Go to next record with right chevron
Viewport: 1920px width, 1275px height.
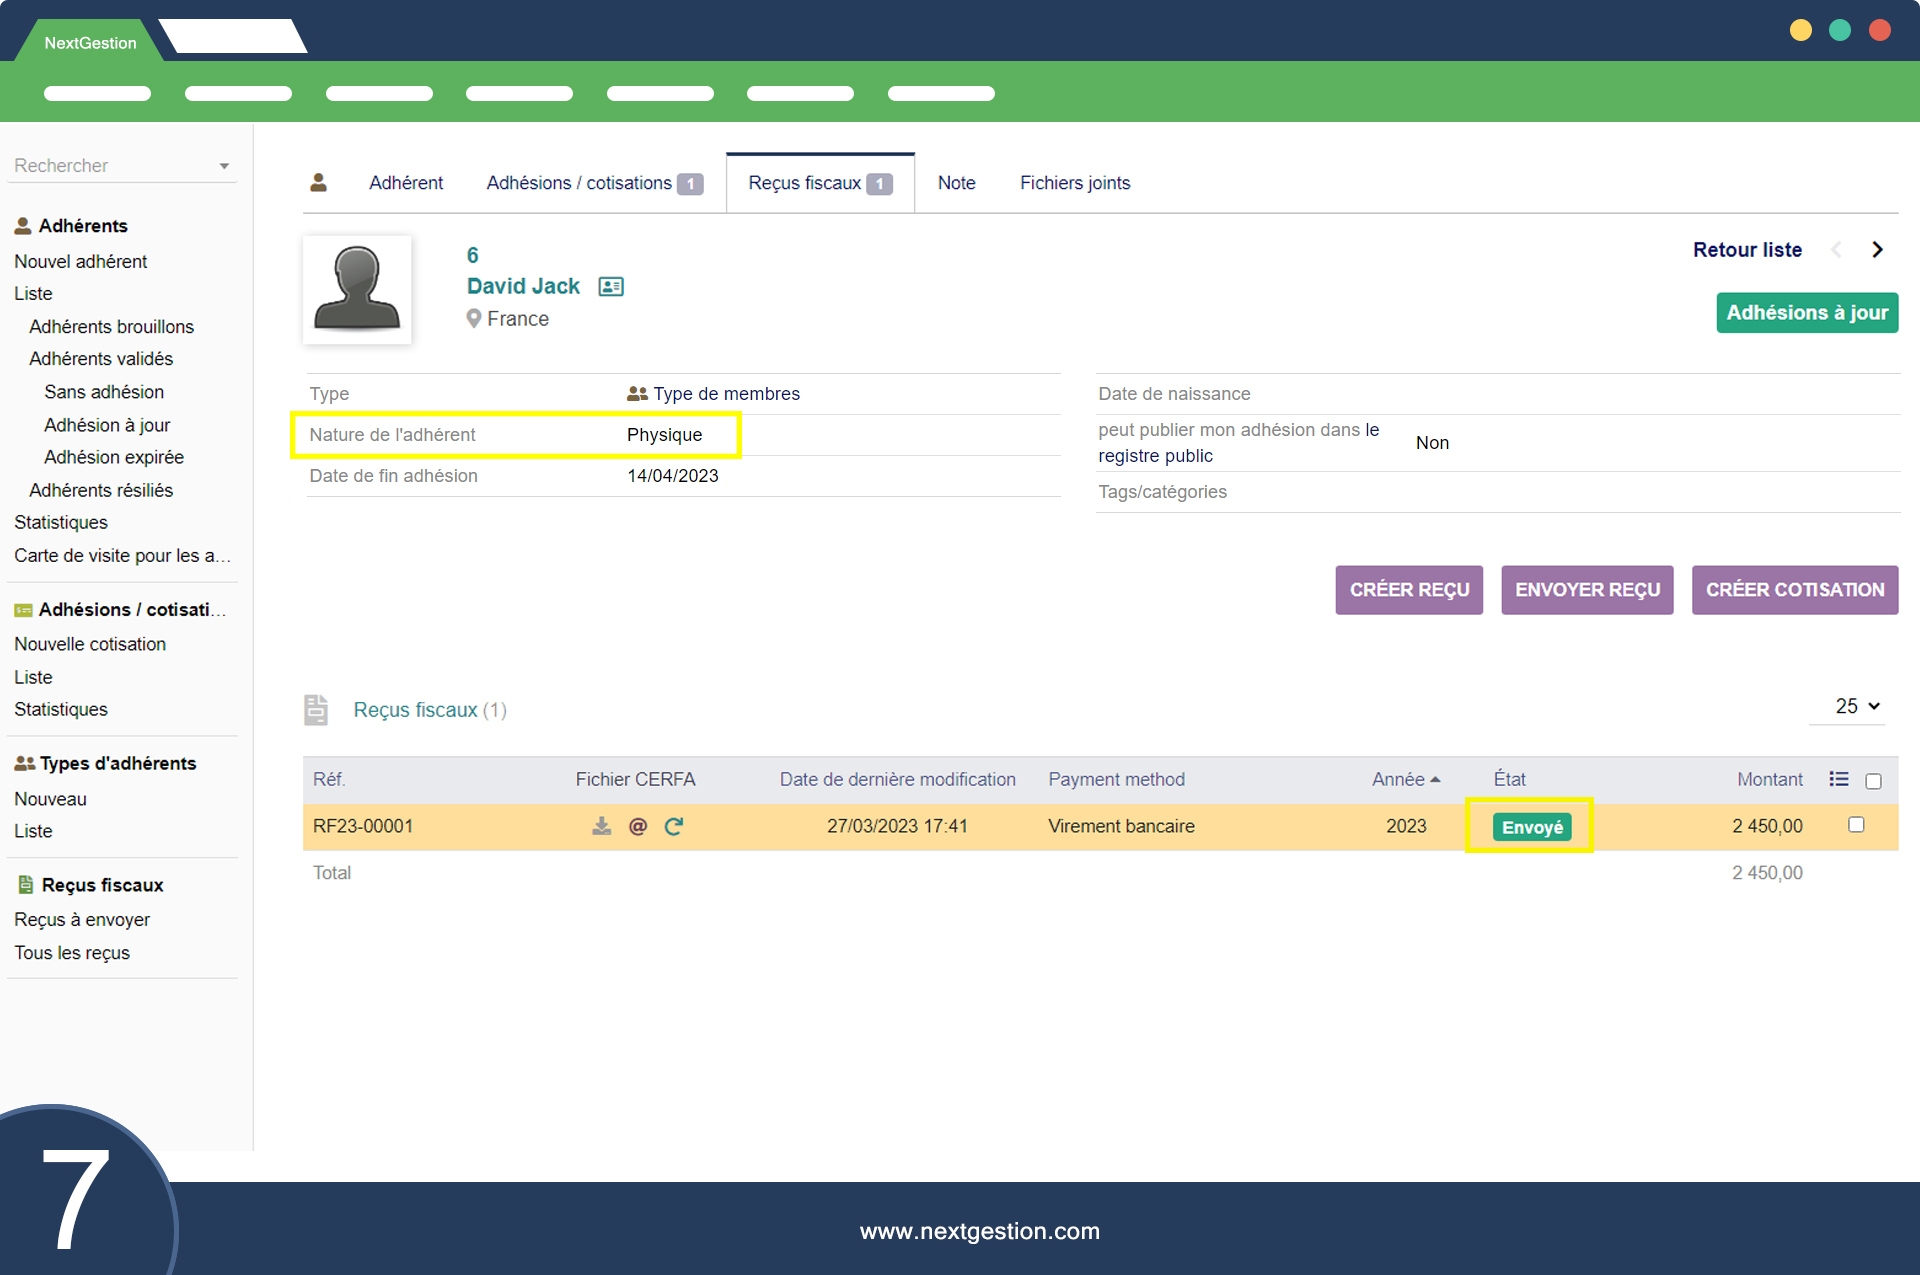[1877, 250]
